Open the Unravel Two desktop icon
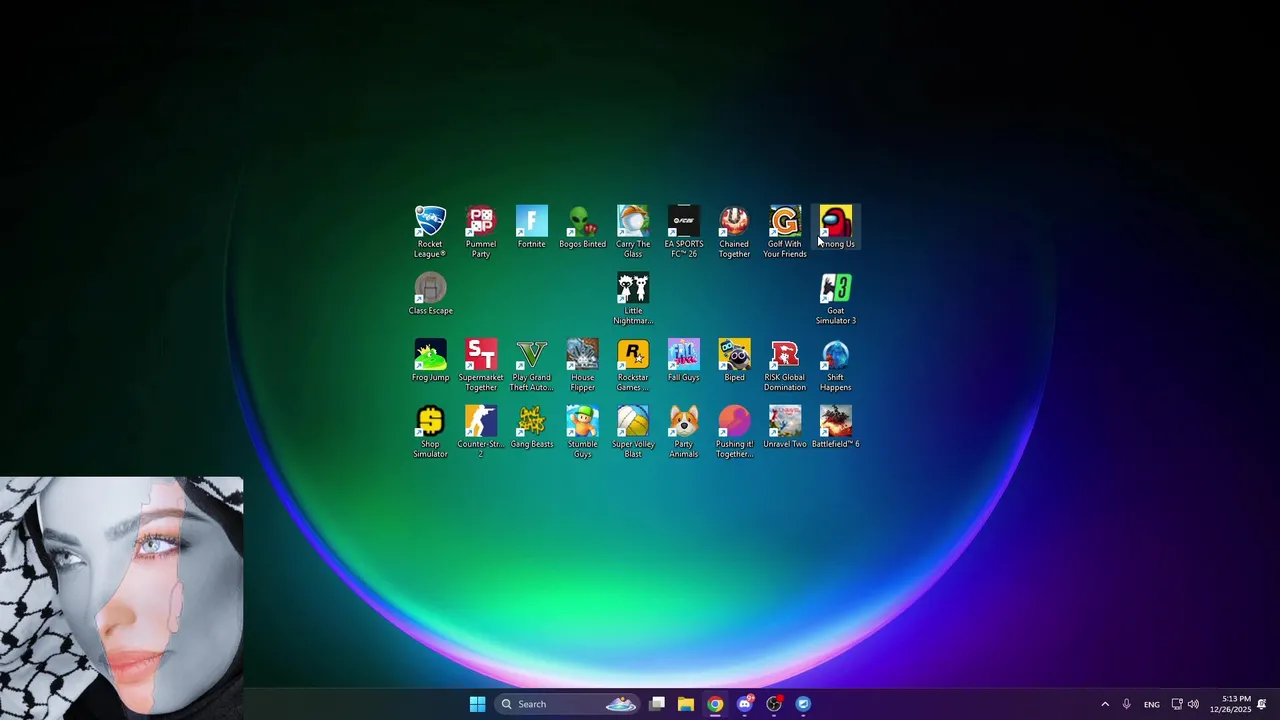1280x720 pixels. [x=785, y=428]
